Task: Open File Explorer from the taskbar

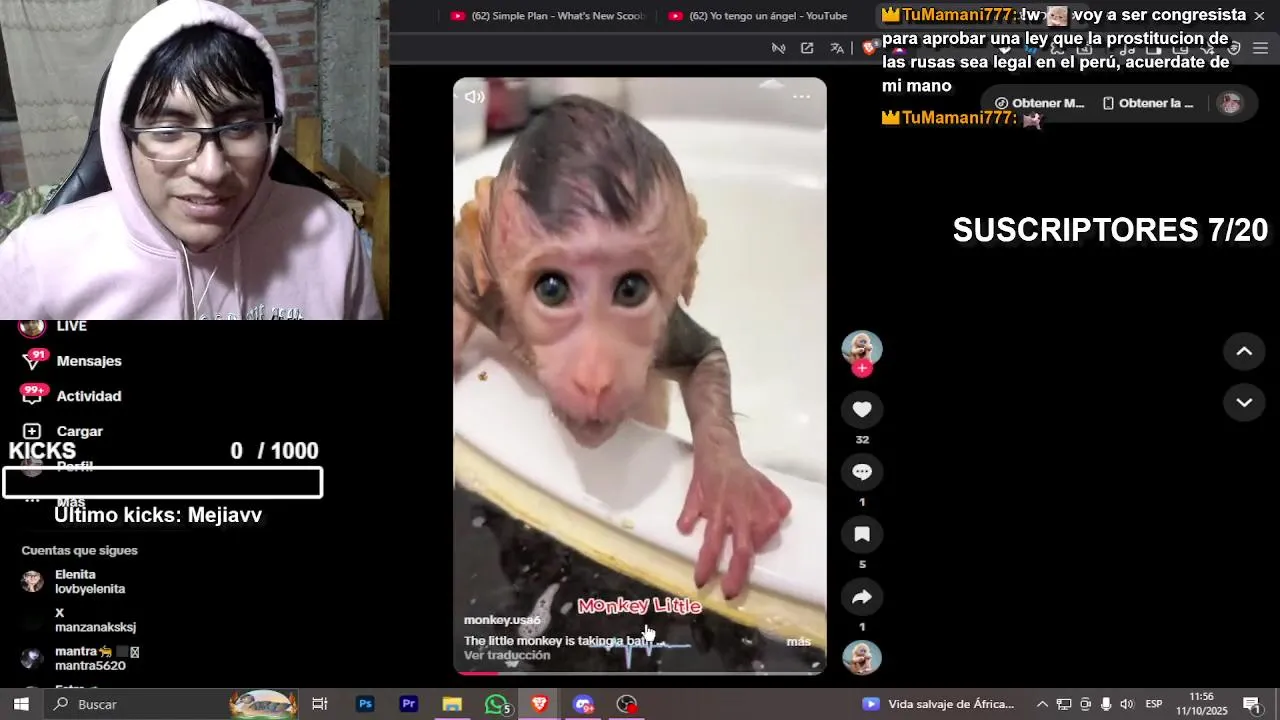Action: pyautogui.click(x=452, y=704)
